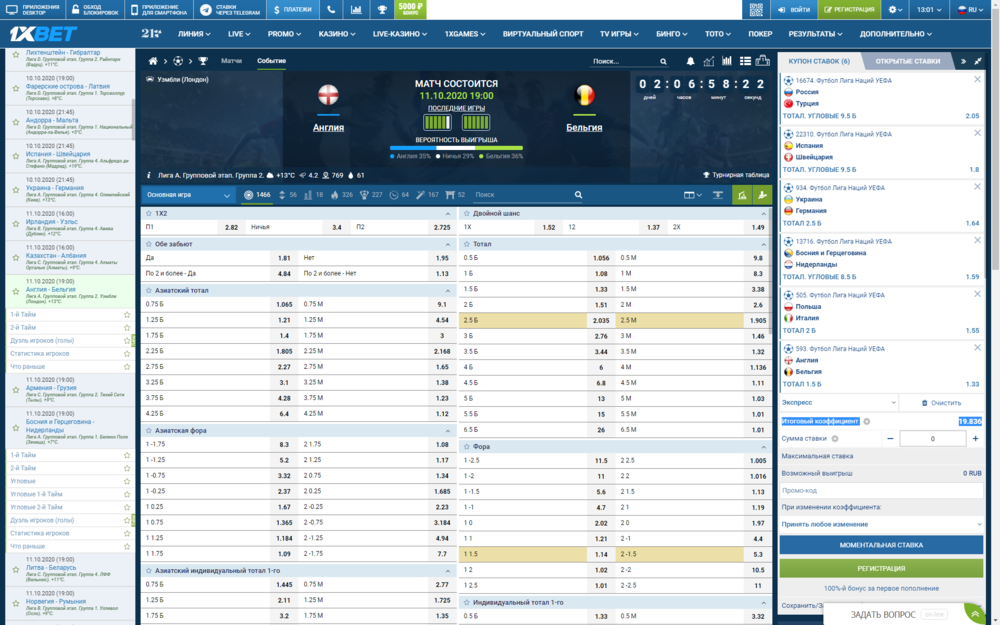Remove the Испания - Швейцария bet from slip
This screenshot has width=1000, height=625.
tap(977, 133)
